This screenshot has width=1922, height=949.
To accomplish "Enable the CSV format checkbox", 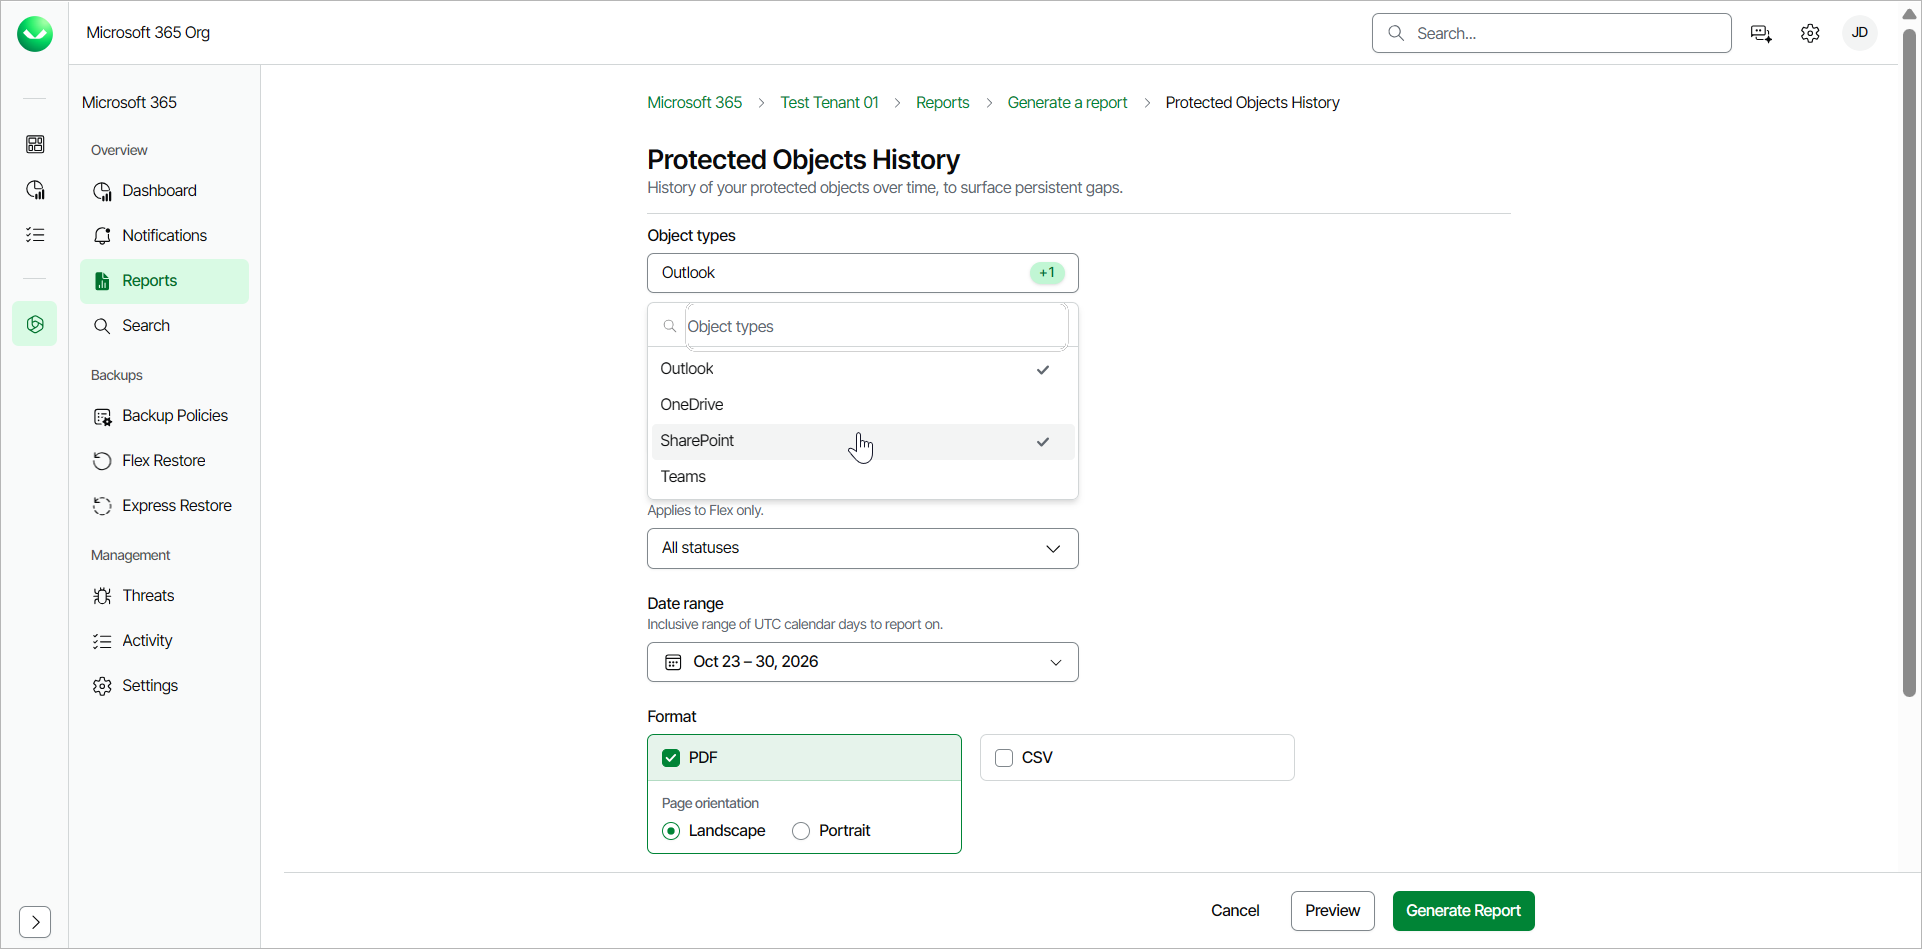I will pyautogui.click(x=1004, y=758).
